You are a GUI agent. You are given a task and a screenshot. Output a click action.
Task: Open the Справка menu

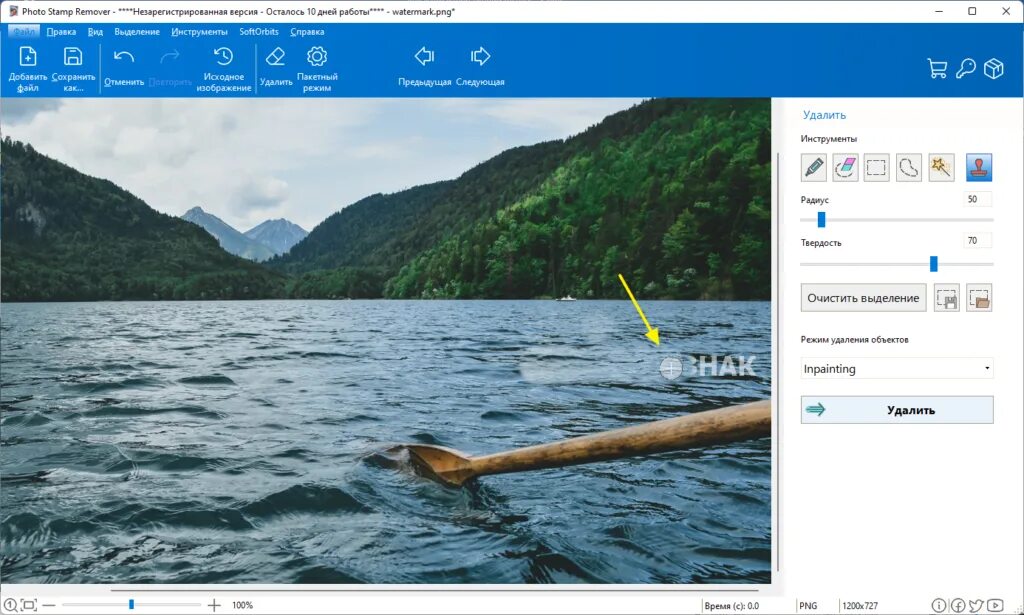pos(307,31)
